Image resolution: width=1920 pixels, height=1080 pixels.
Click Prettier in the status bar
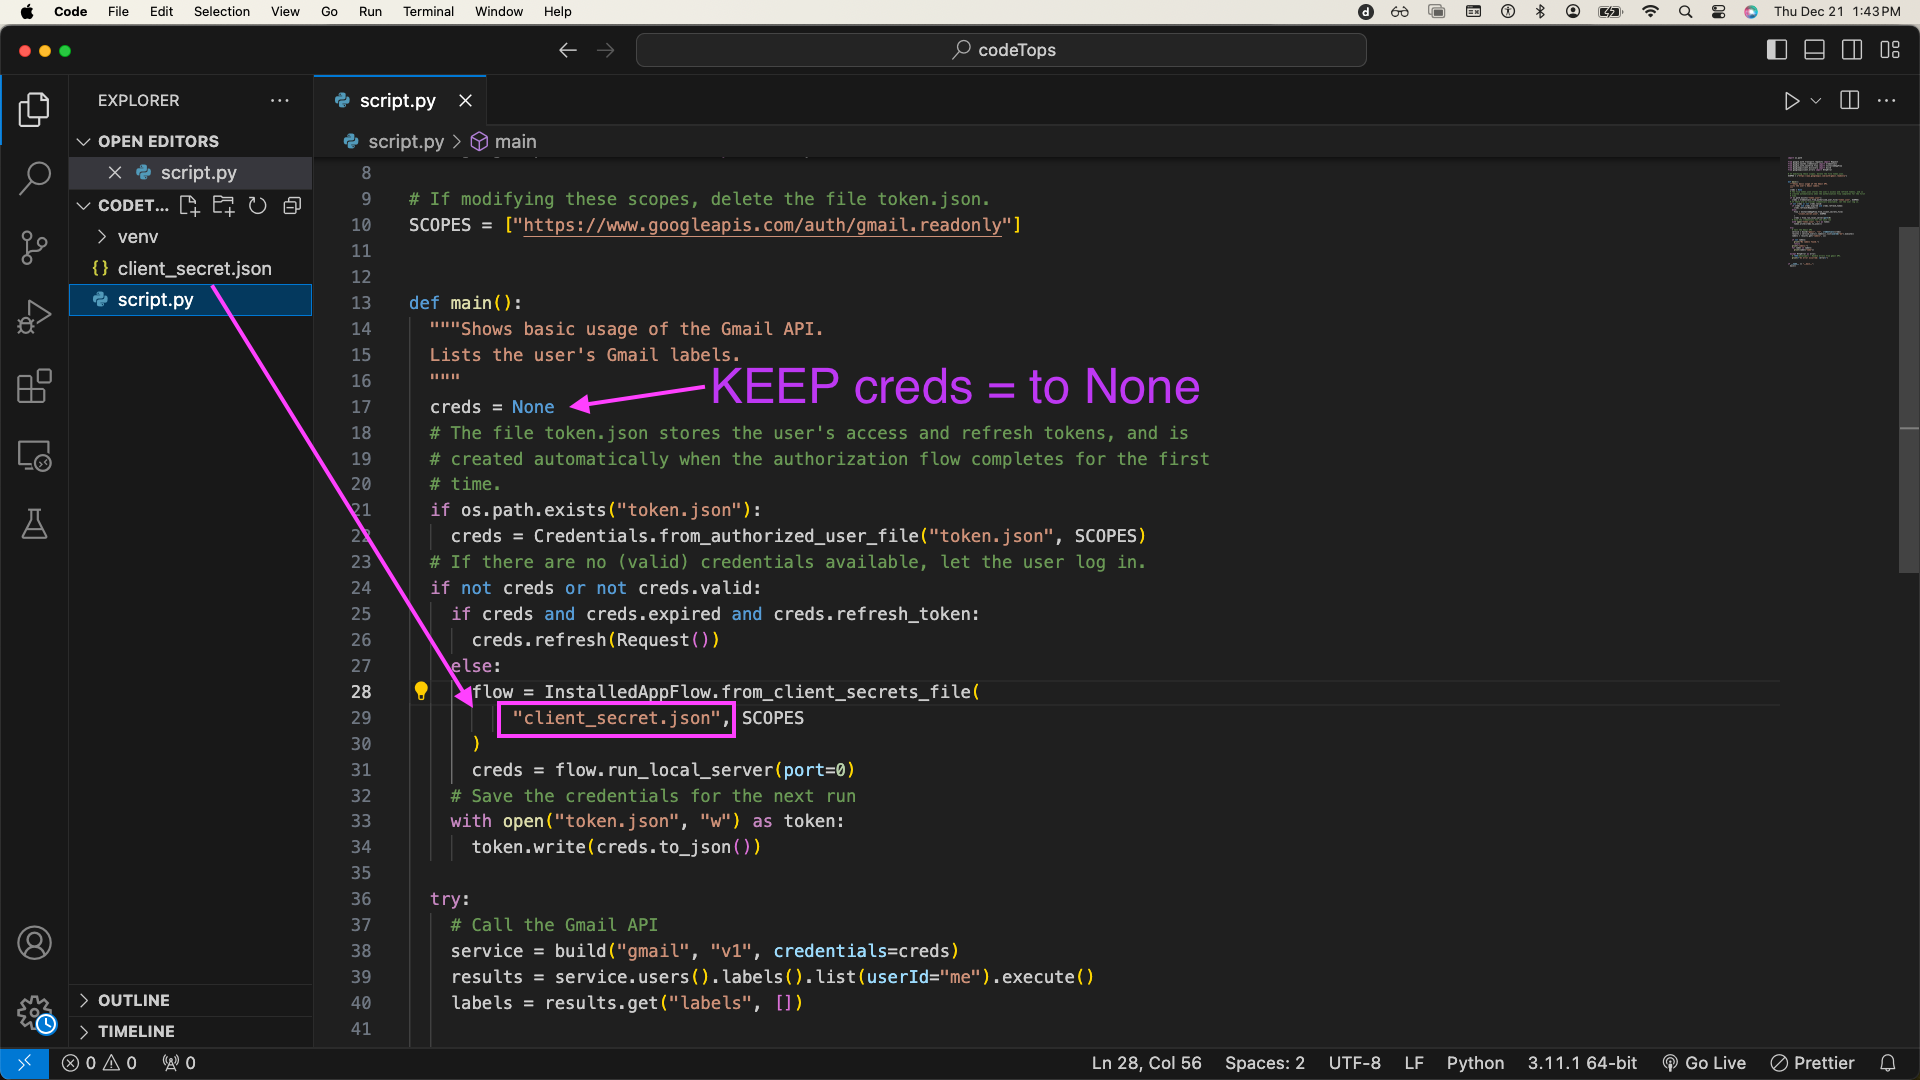click(x=1812, y=1063)
